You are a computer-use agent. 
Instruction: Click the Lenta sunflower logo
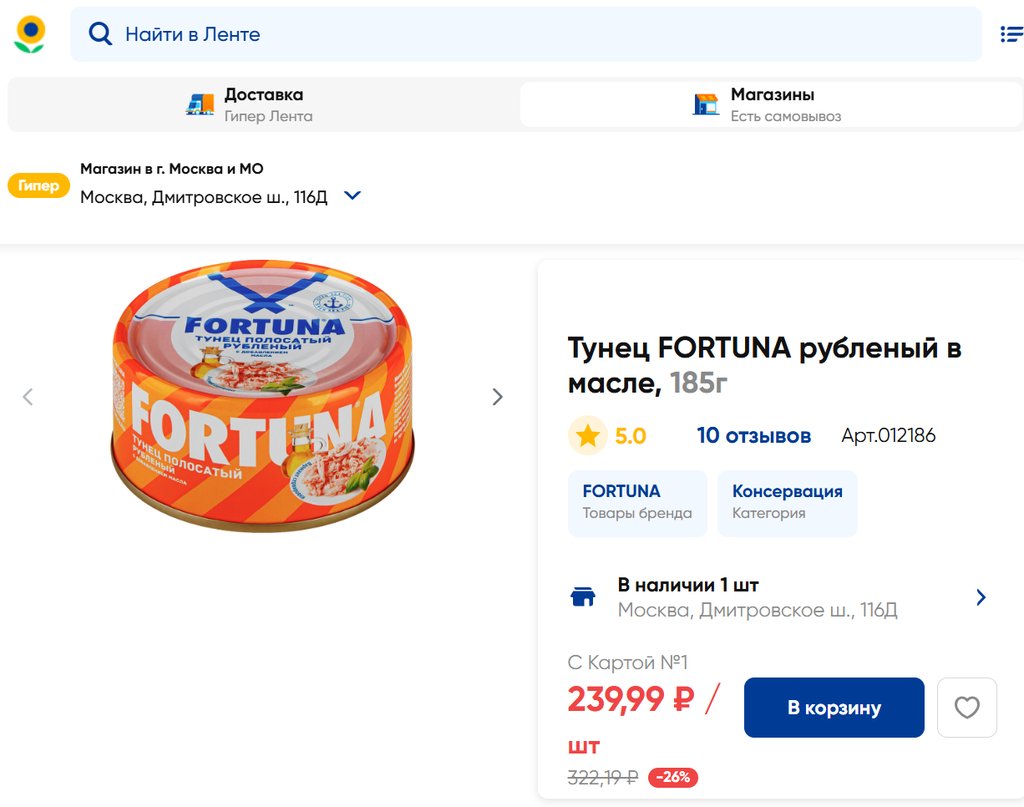click(x=29, y=34)
